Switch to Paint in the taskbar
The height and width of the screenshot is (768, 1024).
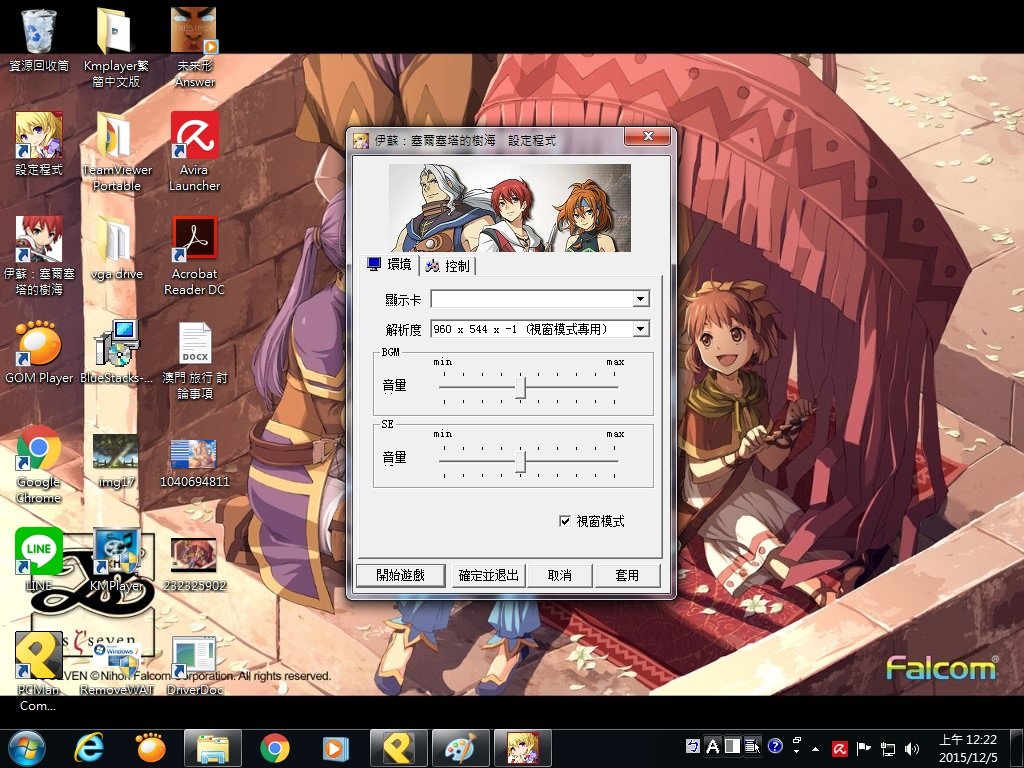[x=460, y=748]
